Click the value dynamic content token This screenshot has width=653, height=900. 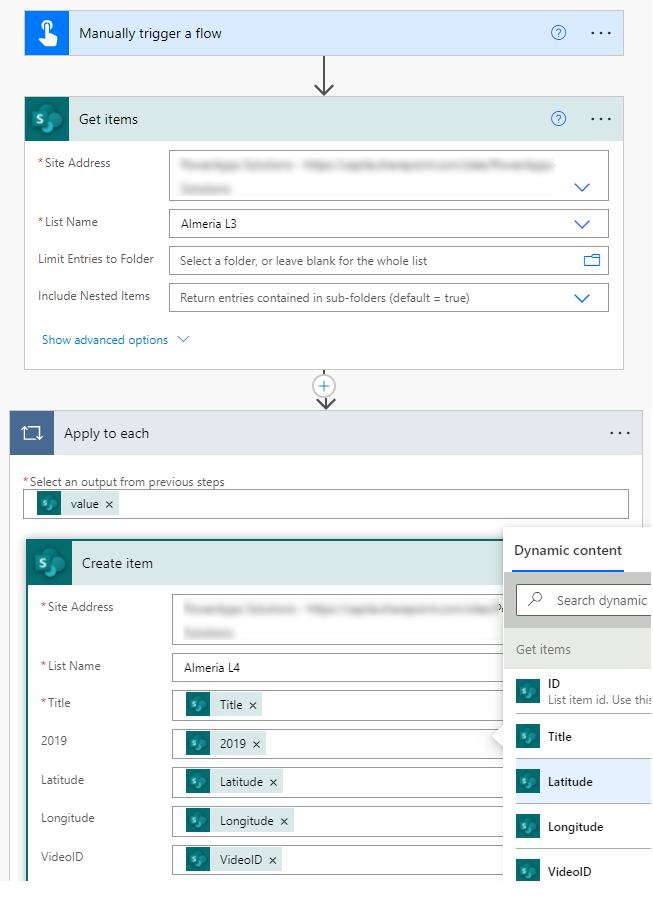pos(77,504)
